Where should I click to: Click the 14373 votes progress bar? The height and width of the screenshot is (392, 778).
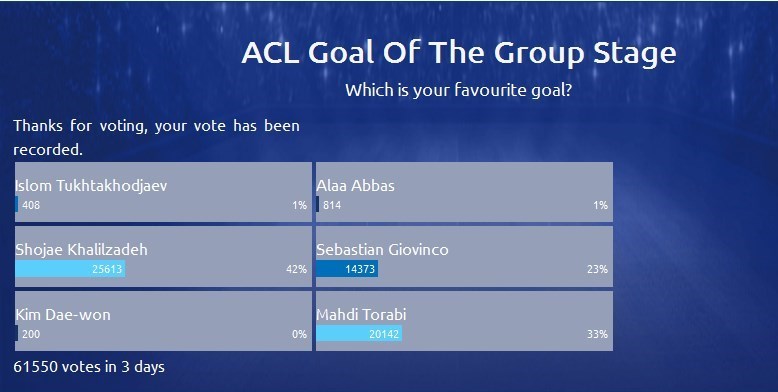click(347, 269)
